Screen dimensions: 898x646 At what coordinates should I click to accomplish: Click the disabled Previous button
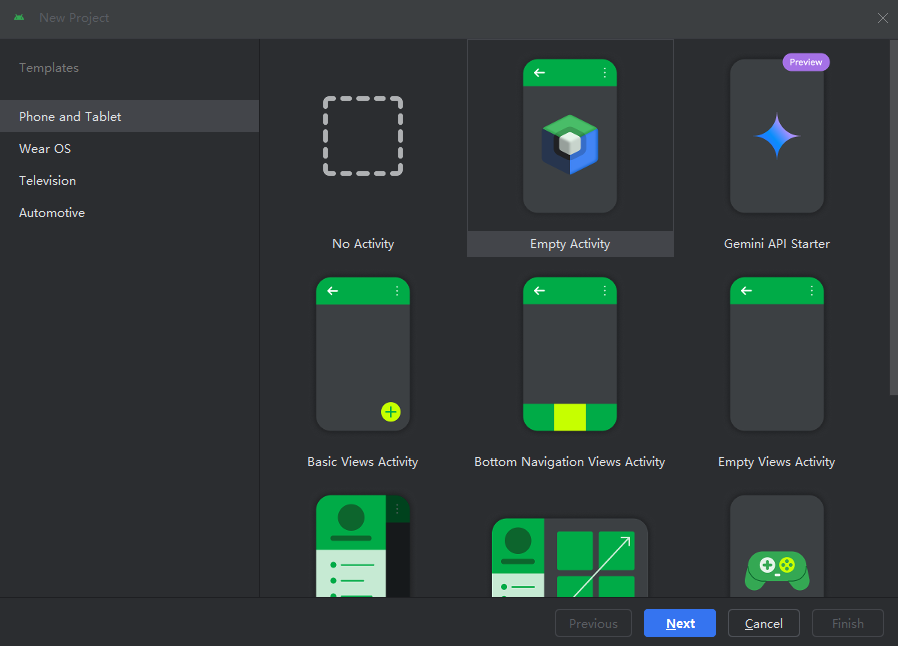(x=593, y=623)
